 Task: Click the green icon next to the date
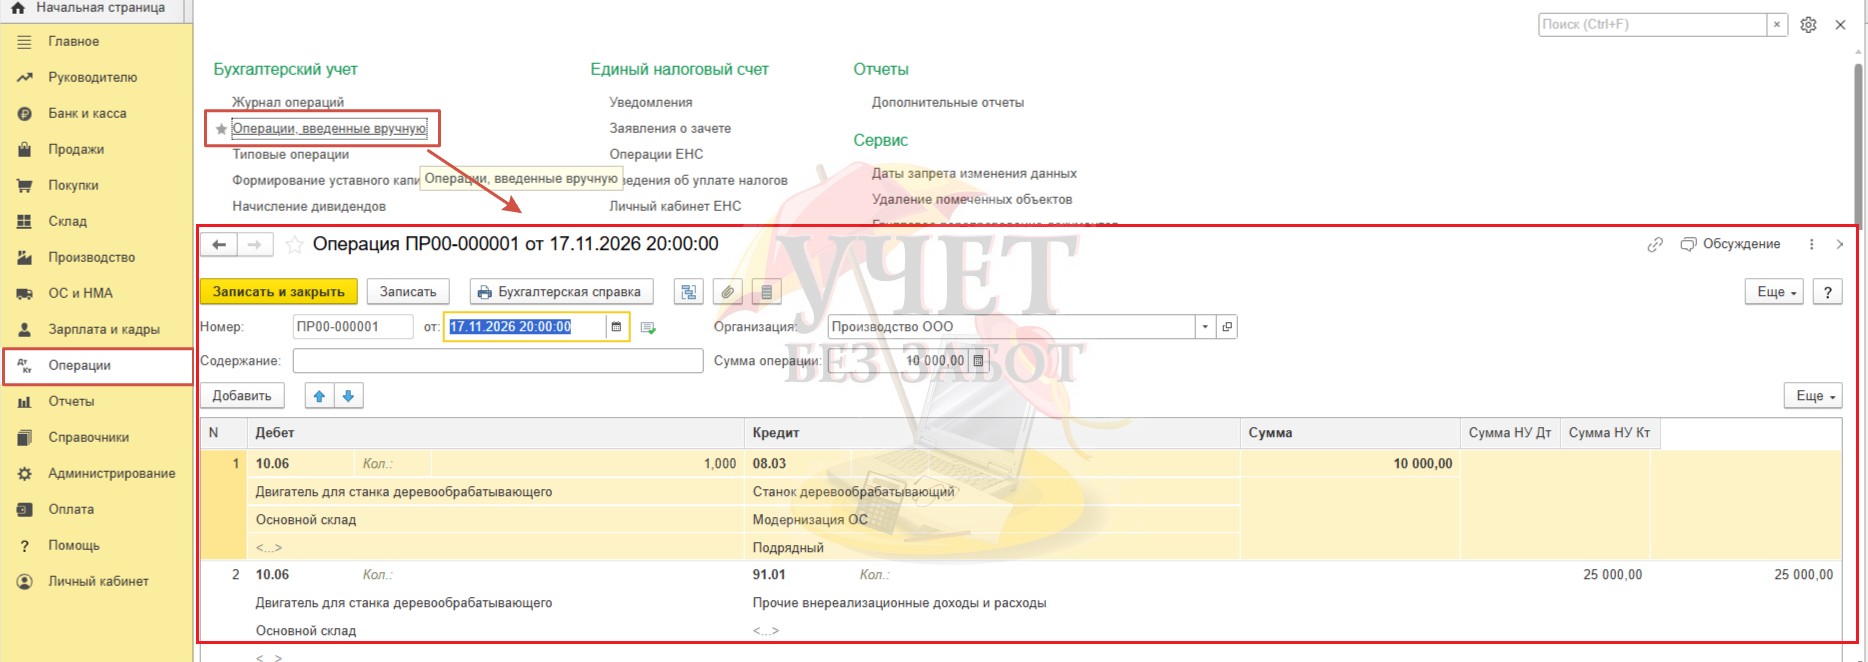[x=648, y=327]
